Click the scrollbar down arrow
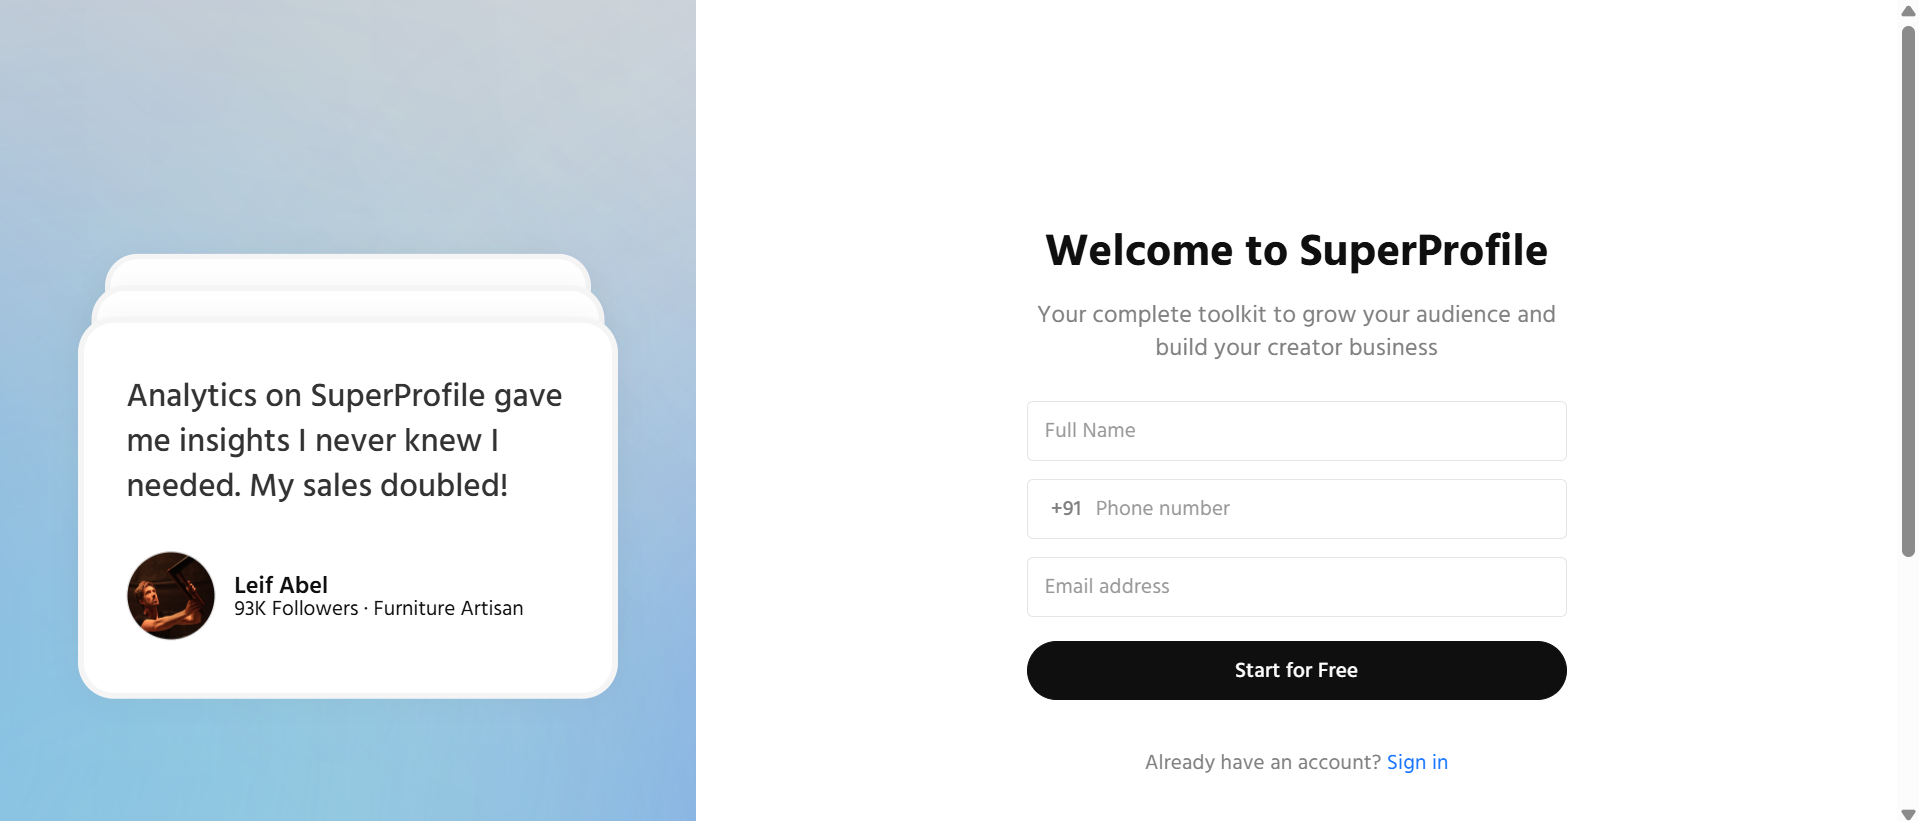Screen dimensions: 1919x821 (x=1908, y=814)
